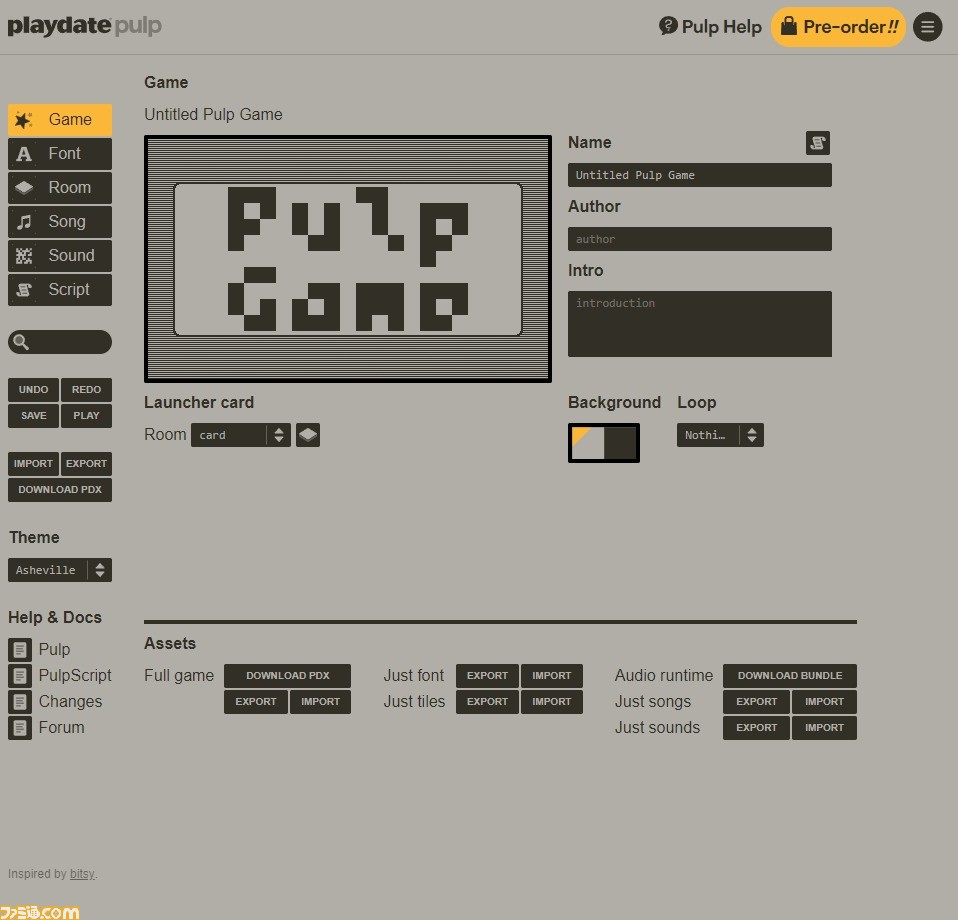Open the Changes link
The width and height of the screenshot is (958, 920).
pos(70,702)
